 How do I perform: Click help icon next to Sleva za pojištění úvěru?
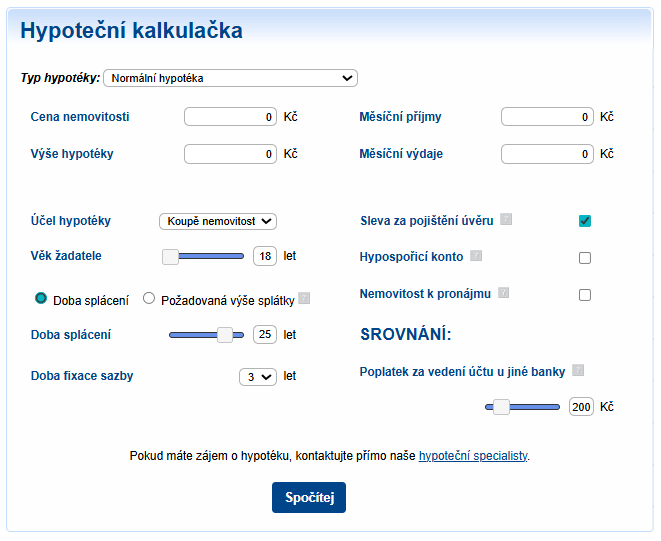[506, 219]
